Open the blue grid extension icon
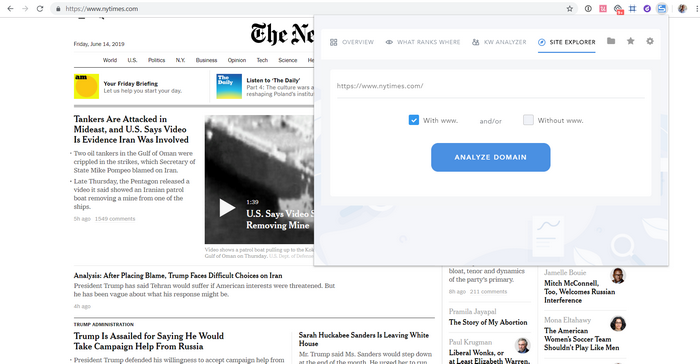Viewport: 700px width, 364px height. 632,8
